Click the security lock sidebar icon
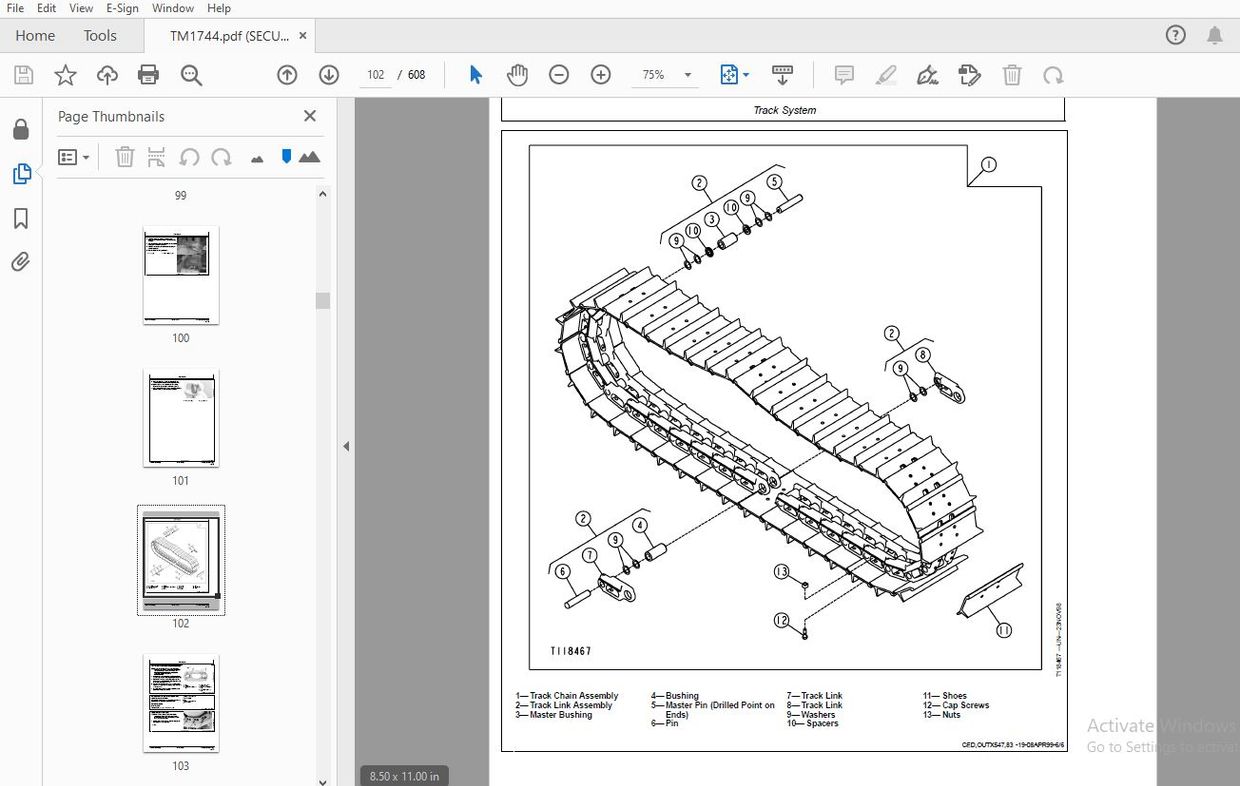The height and width of the screenshot is (786, 1240). (20, 129)
